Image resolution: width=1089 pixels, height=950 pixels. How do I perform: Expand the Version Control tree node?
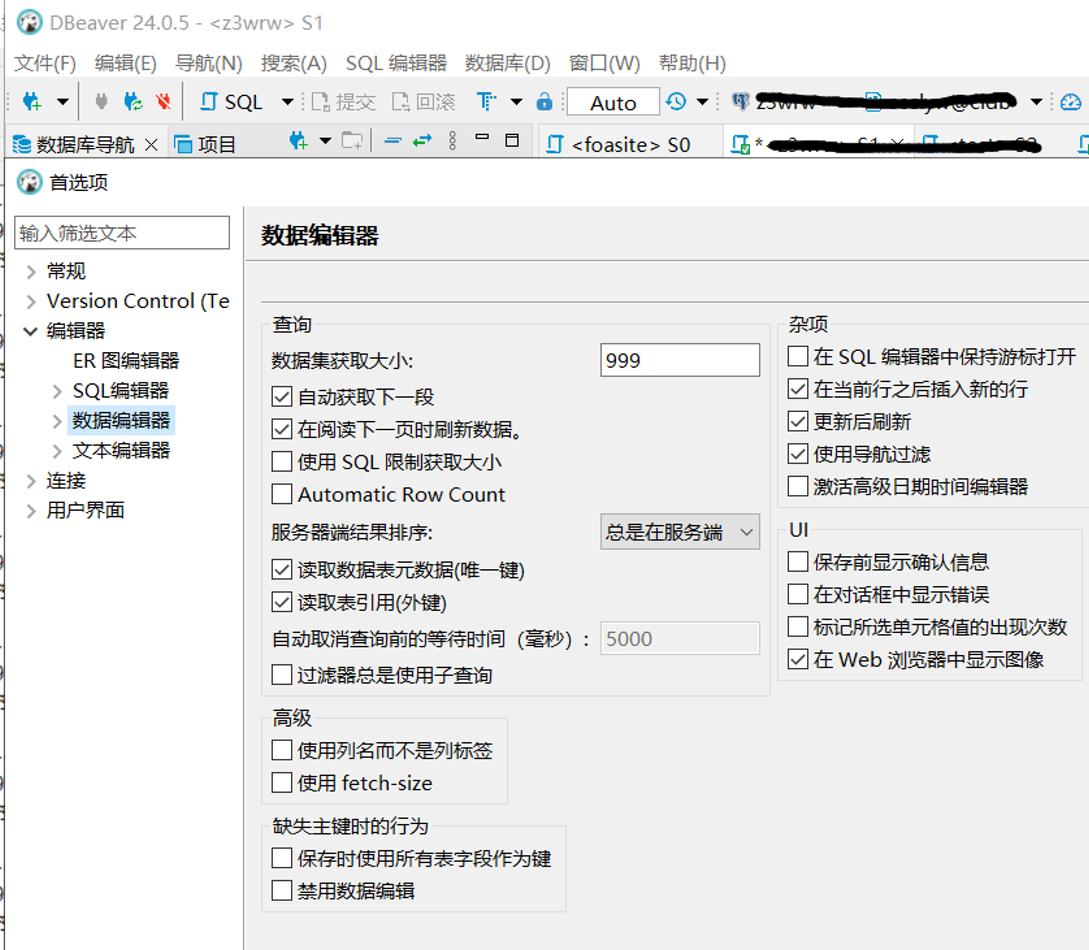31,301
